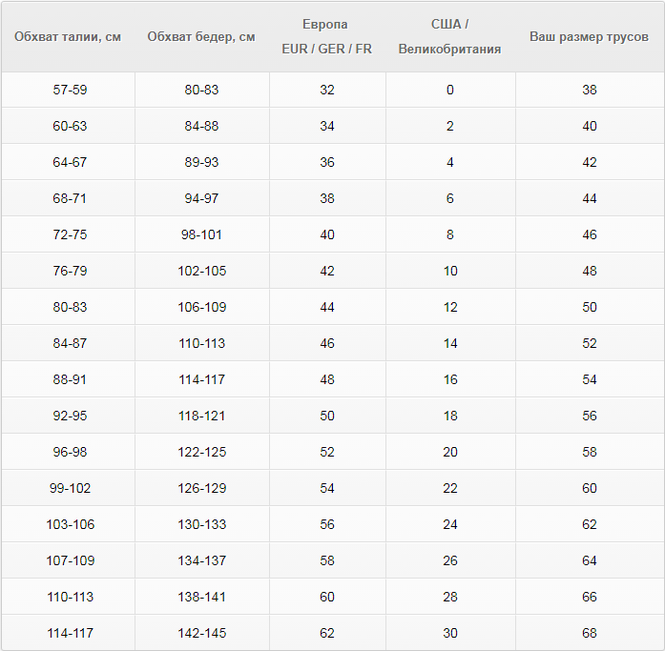This screenshot has height=651, width=665.
Task: Click the 'Обхват бедер, см' column header
Action: coord(201,37)
